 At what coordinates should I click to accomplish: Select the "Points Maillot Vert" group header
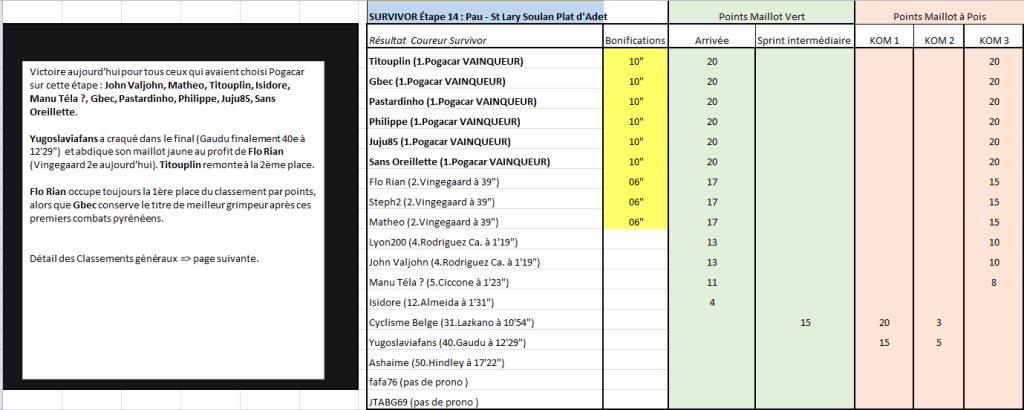click(762, 17)
